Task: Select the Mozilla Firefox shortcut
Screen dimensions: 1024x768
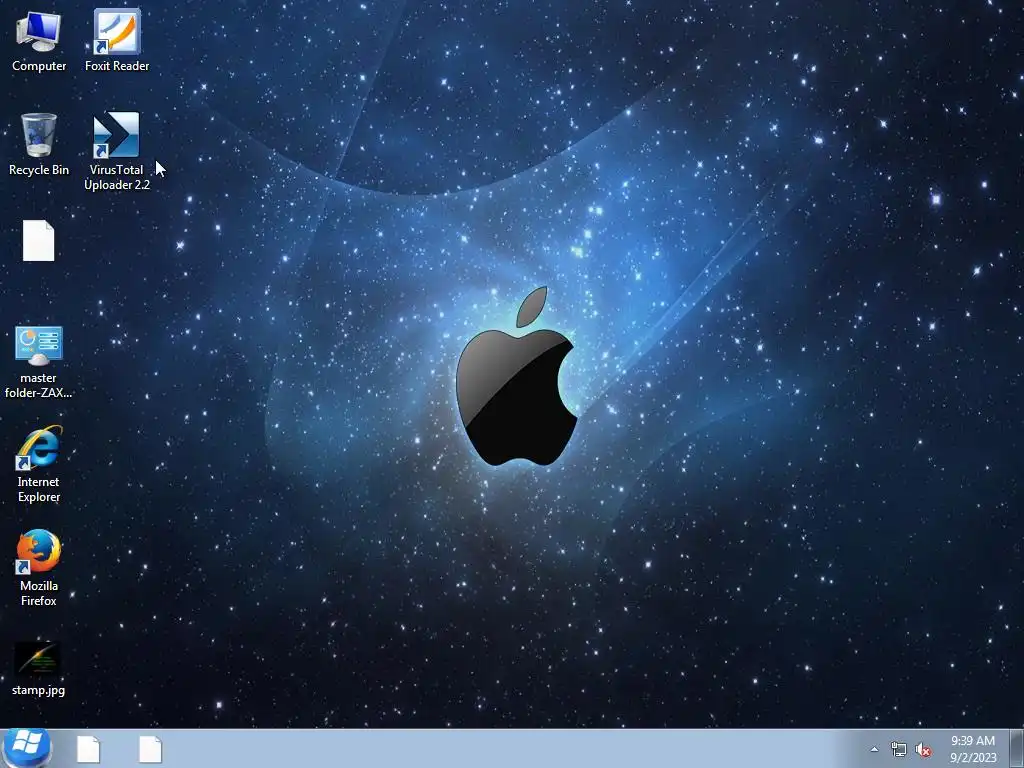Action: point(39,568)
